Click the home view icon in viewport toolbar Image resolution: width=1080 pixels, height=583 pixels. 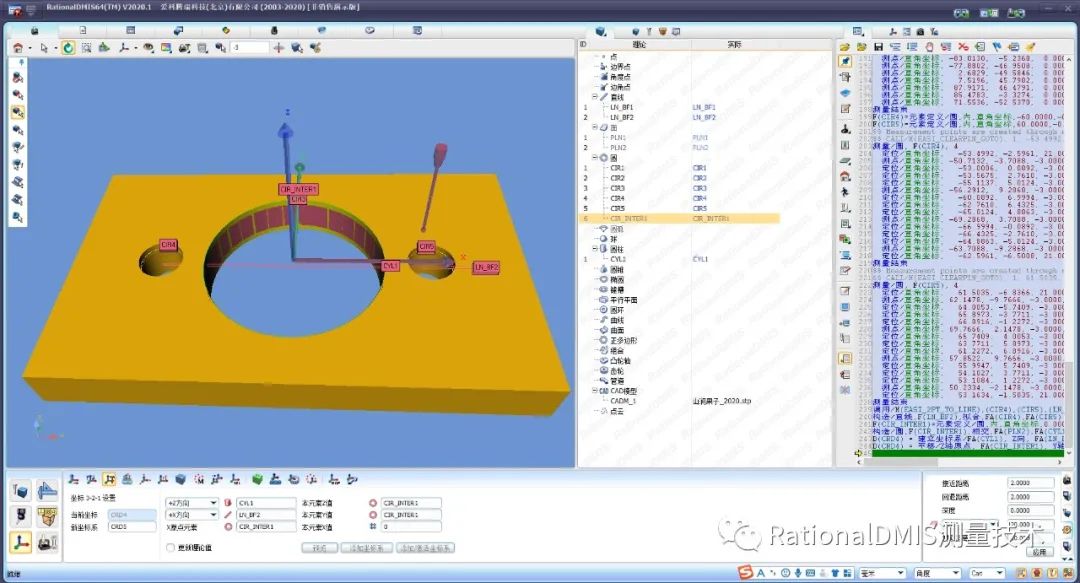(x=17, y=48)
